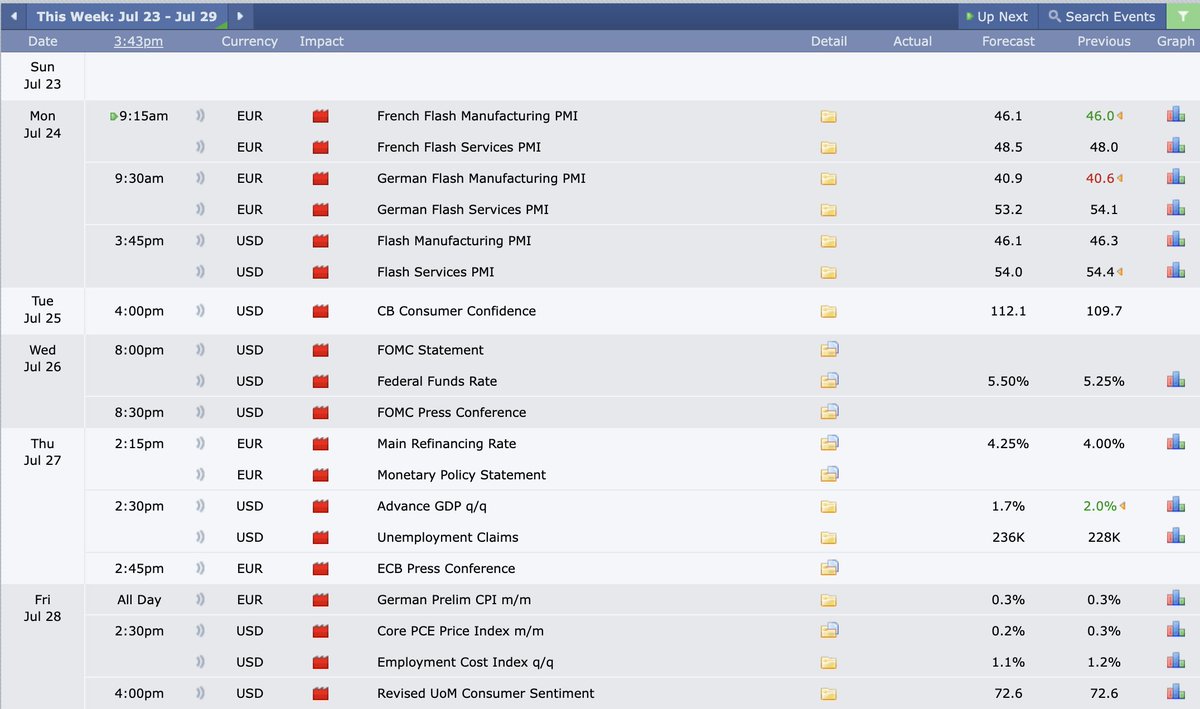
Task: Open detail folder for Core PCE Price Index
Action: point(829,631)
